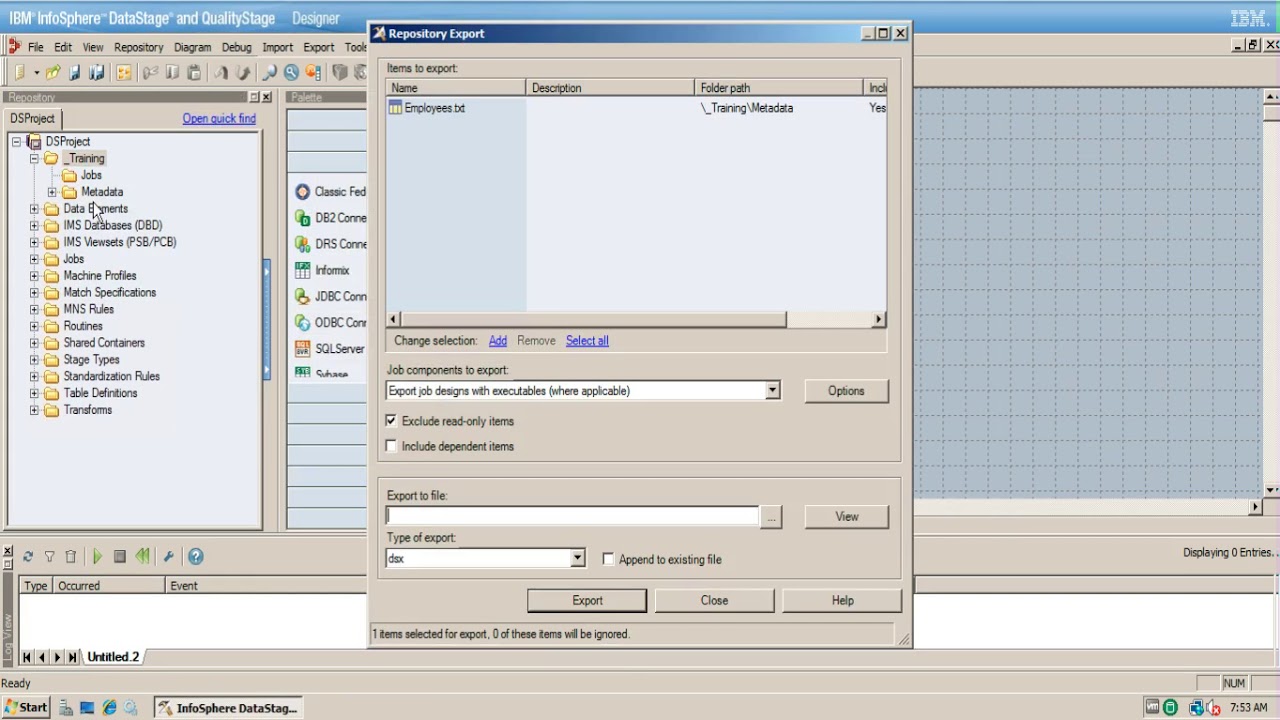Click the gray Stop square icon
This screenshot has height=720, width=1280.
(119, 557)
